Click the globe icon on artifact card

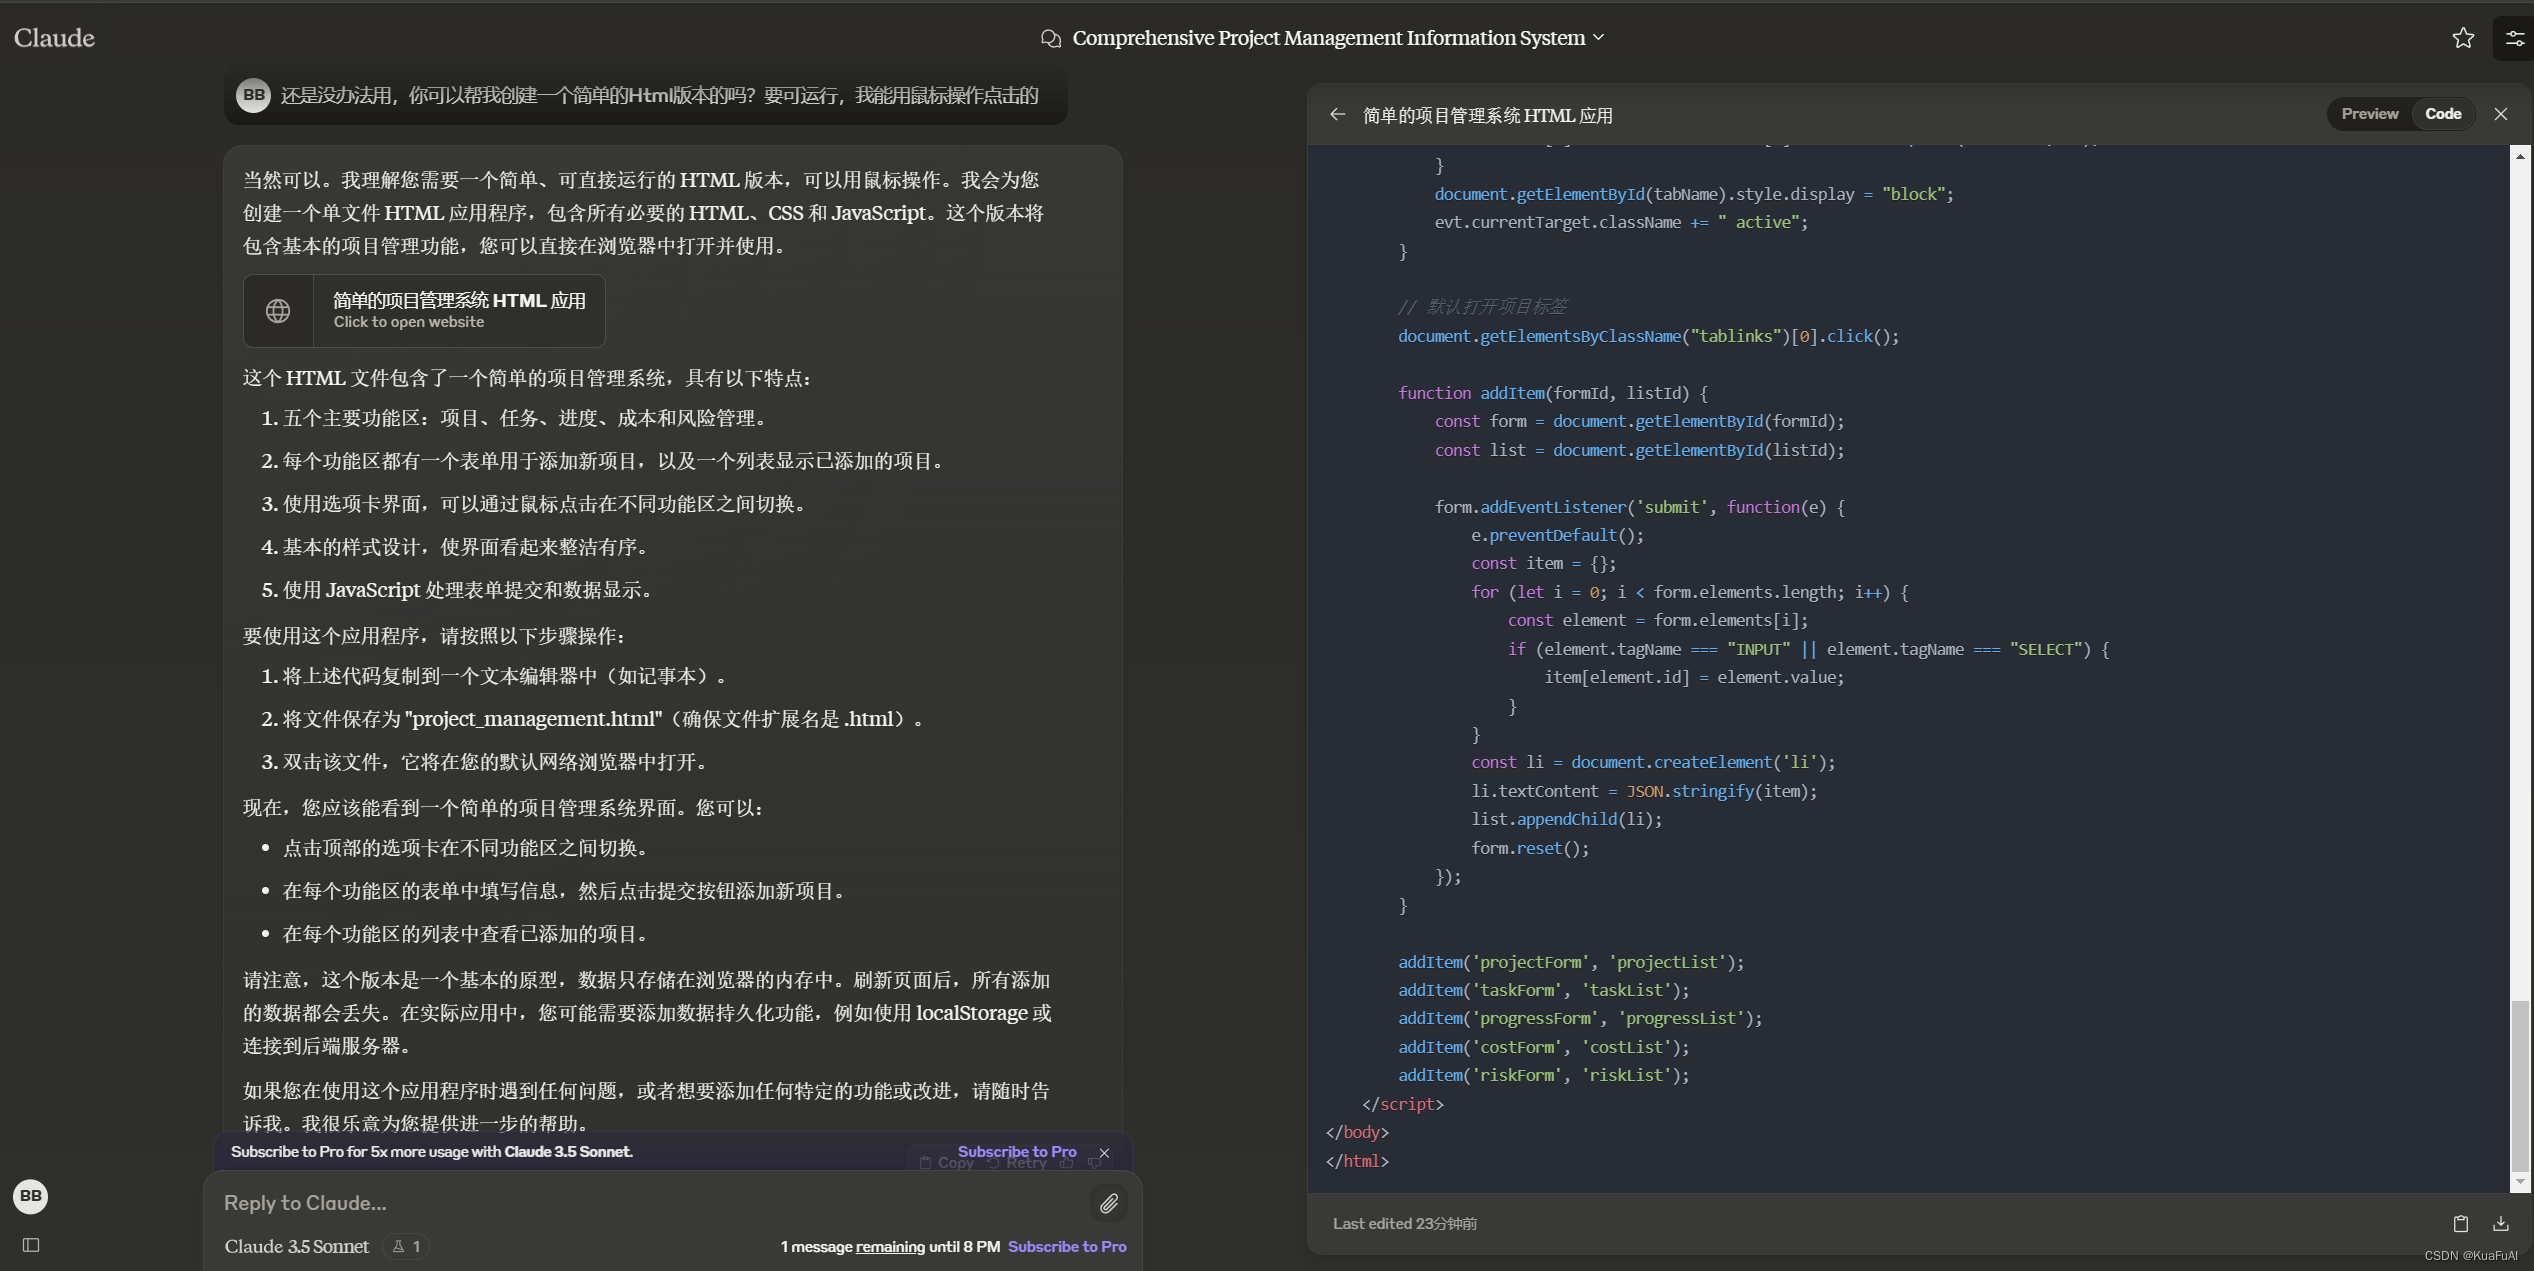(278, 311)
